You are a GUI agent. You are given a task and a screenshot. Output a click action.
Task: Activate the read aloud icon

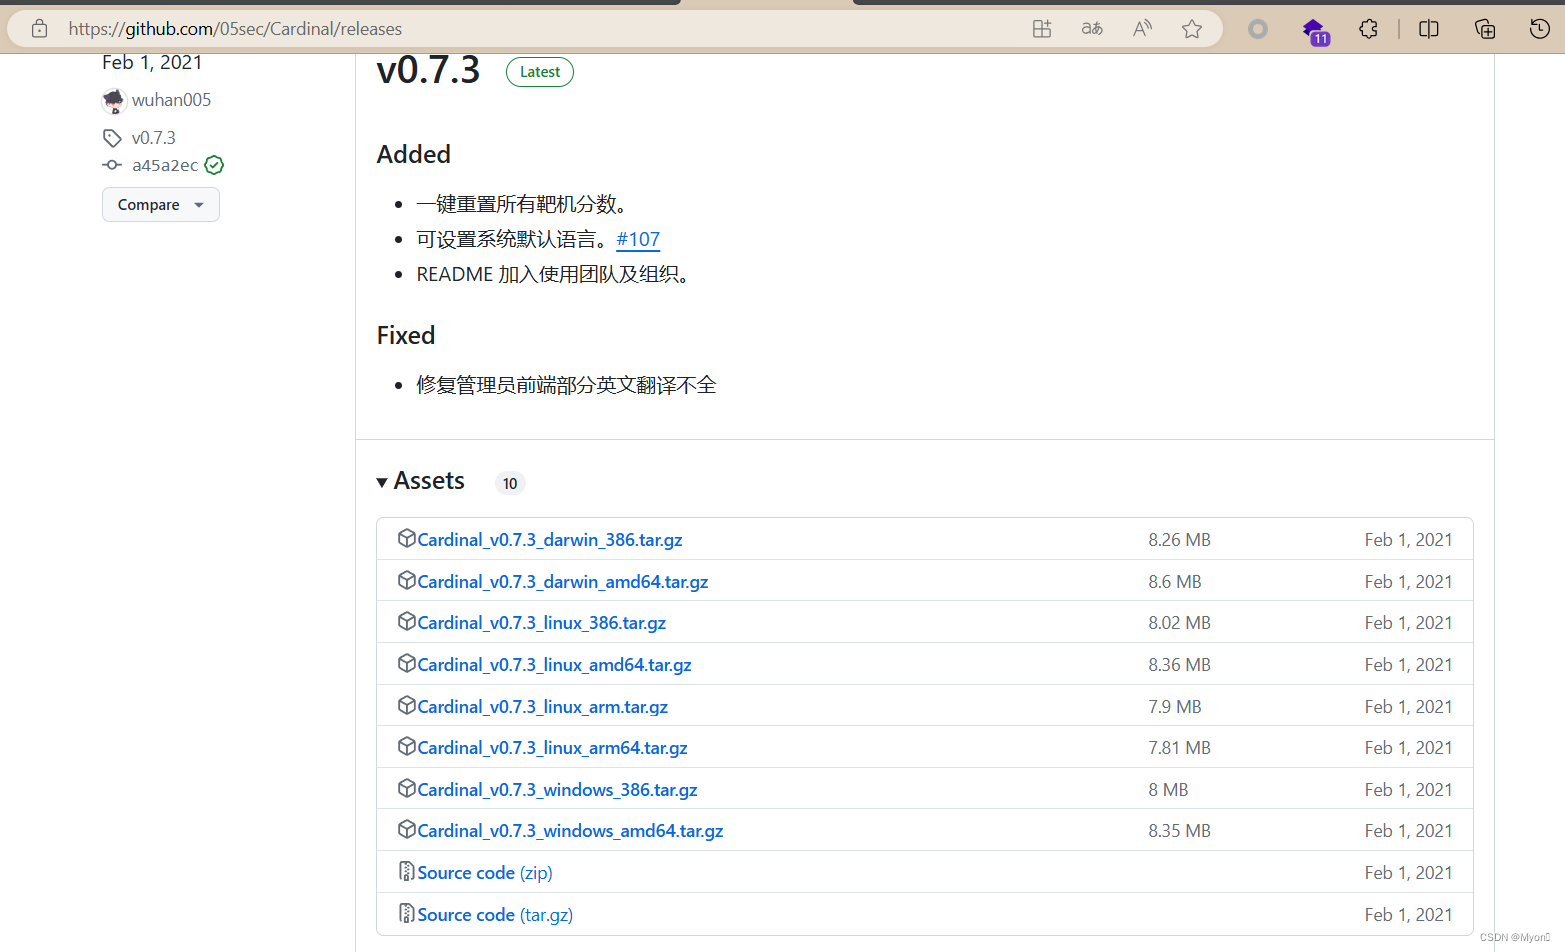1142,29
